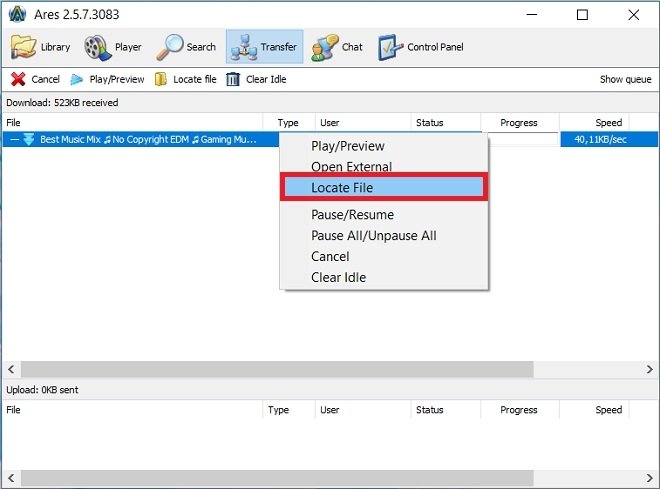The height and width of the screenshot is (489, 660).
Task: Click download list left scroll arrow
Action: tap(11, 369)
